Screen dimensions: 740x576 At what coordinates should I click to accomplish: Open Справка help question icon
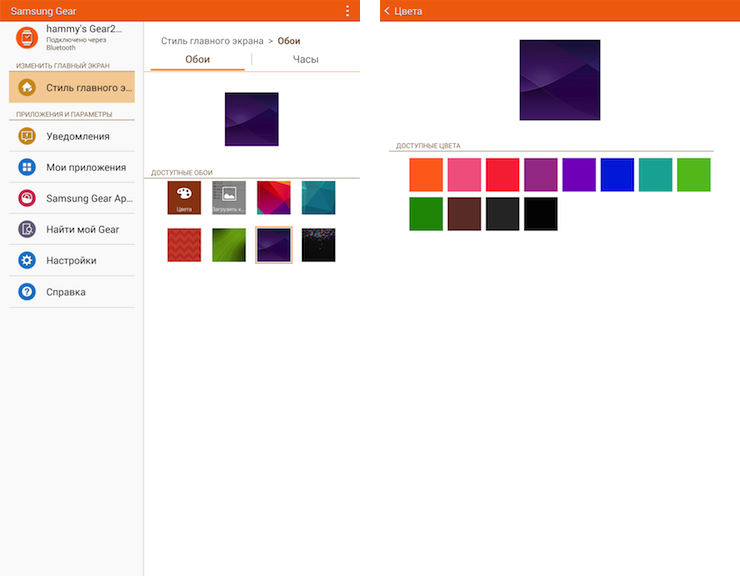click(27, 292)
